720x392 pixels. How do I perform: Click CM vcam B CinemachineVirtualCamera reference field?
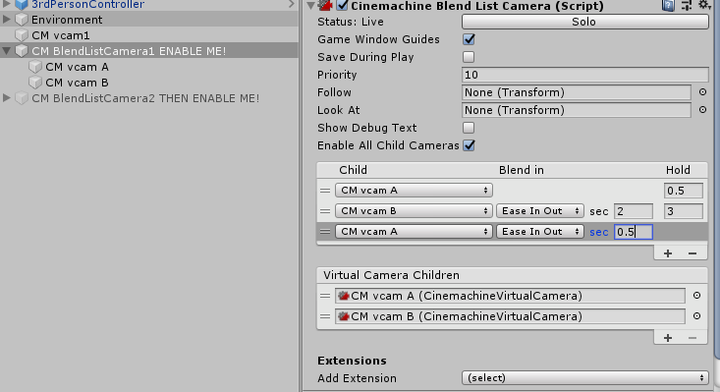coord(510,316)
